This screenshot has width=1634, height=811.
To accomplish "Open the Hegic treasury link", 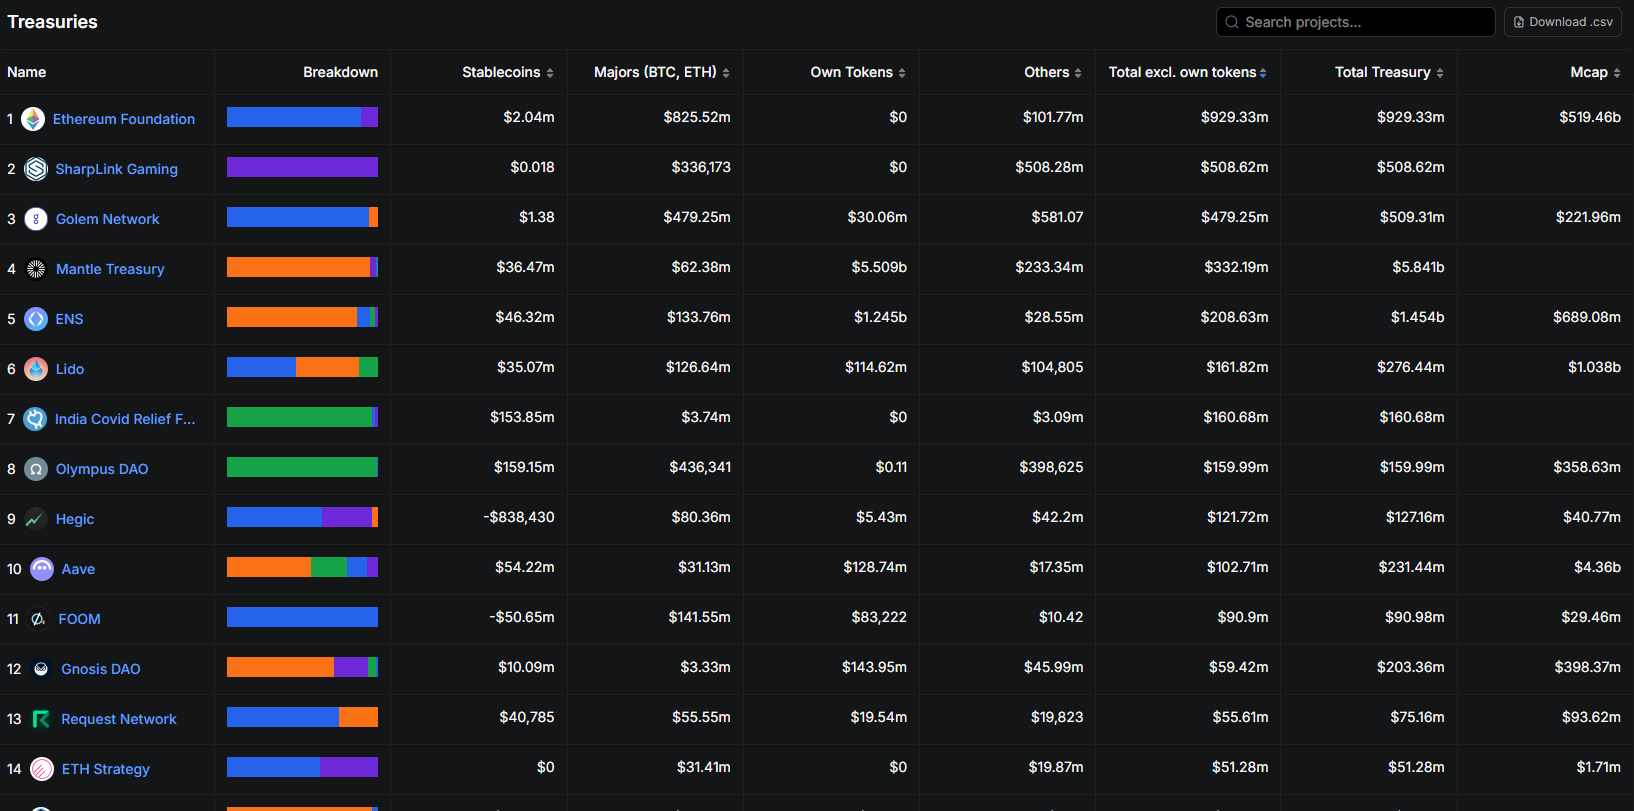I will 75,519.
